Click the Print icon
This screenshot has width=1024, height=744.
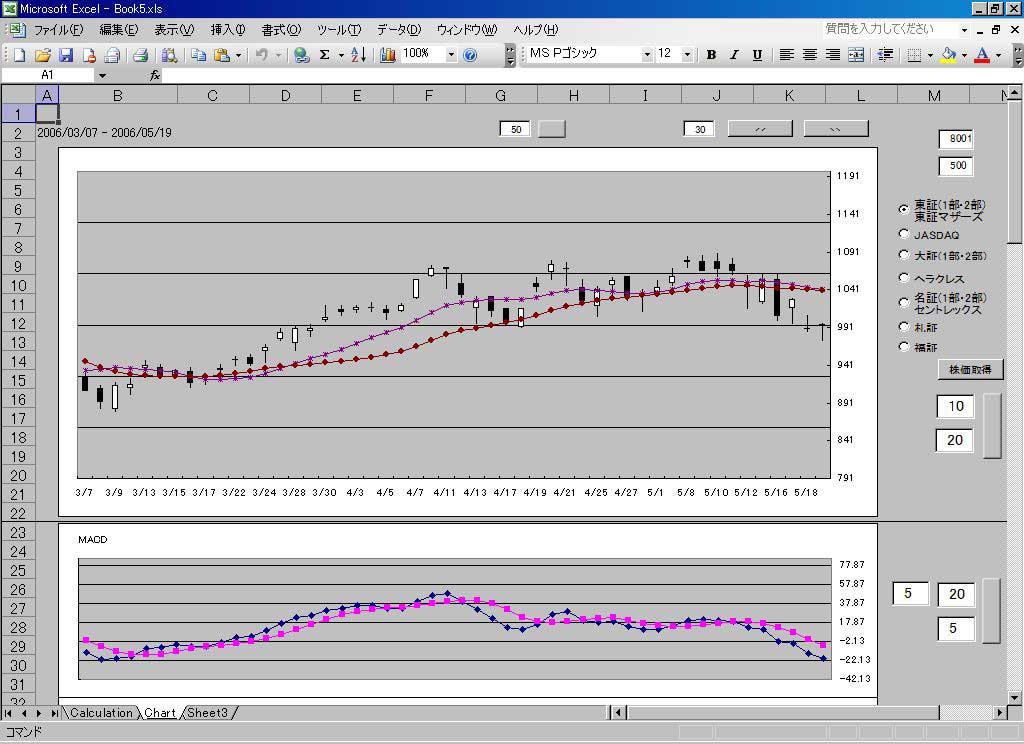141,55
